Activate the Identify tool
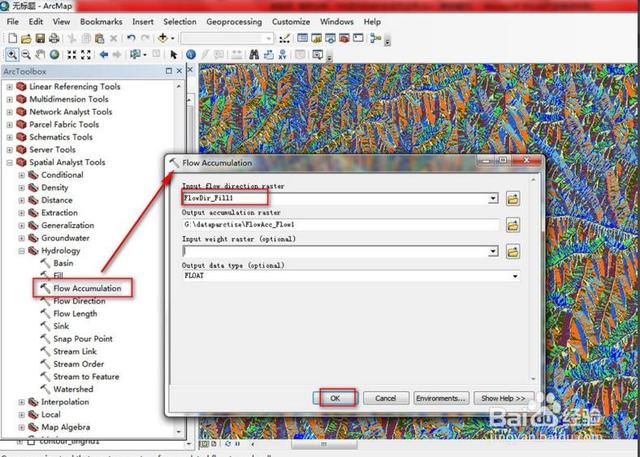This screenshot has height=457, width=640. [x=191, y=54]
